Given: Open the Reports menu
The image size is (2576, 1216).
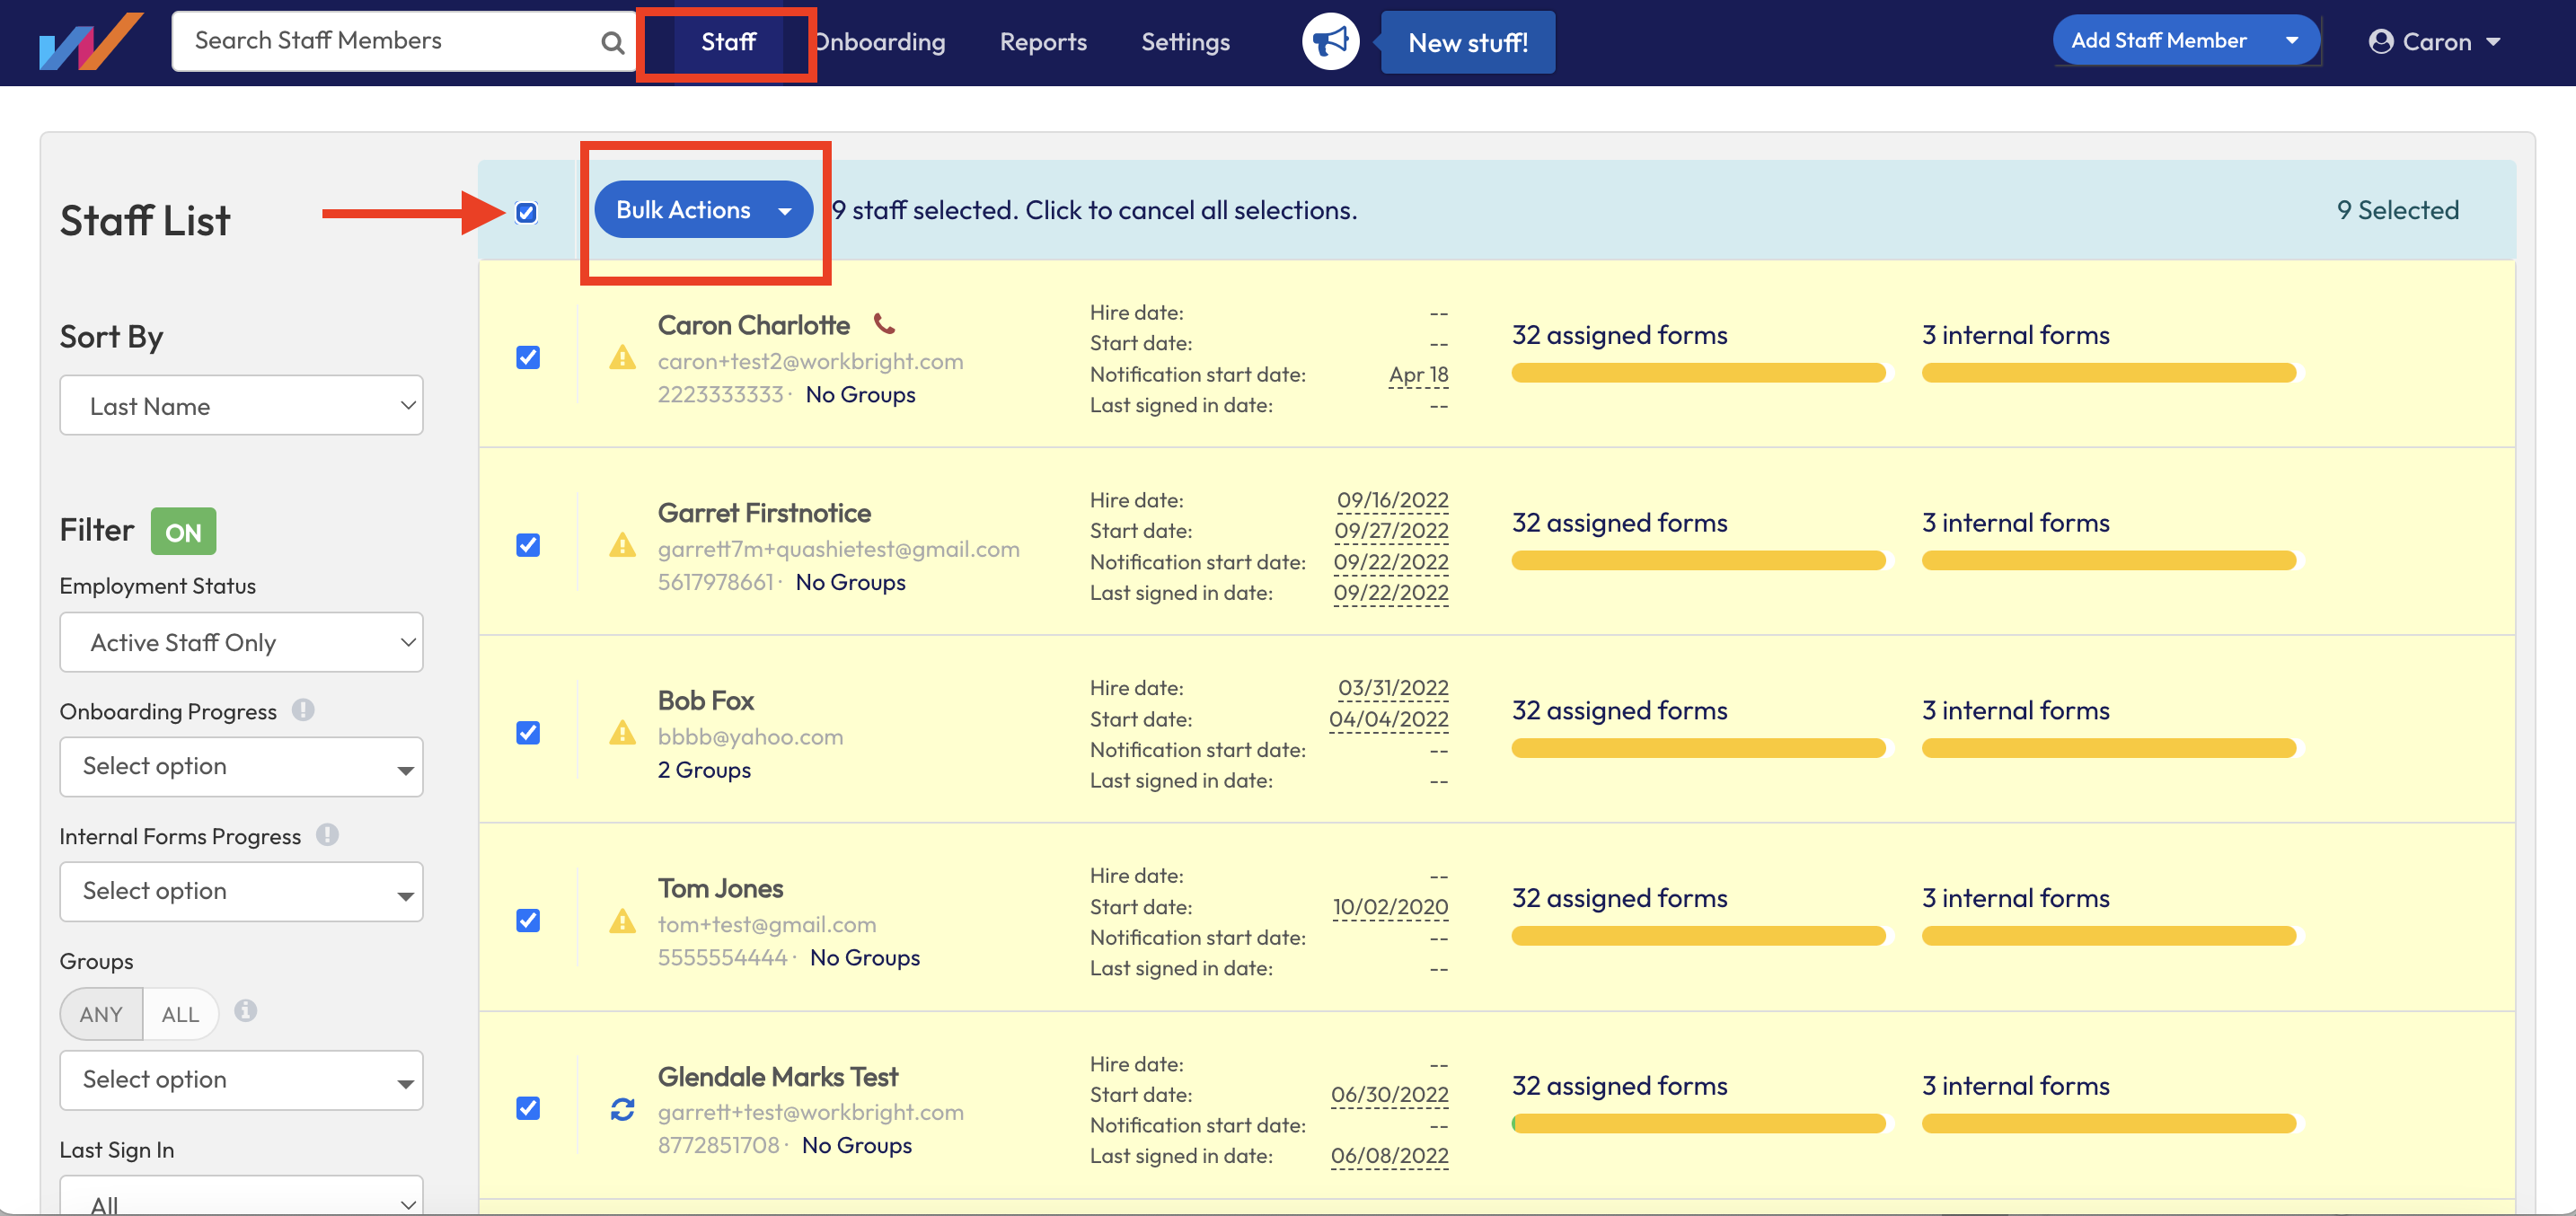Looking at the screenshot, I should 1042,41.
